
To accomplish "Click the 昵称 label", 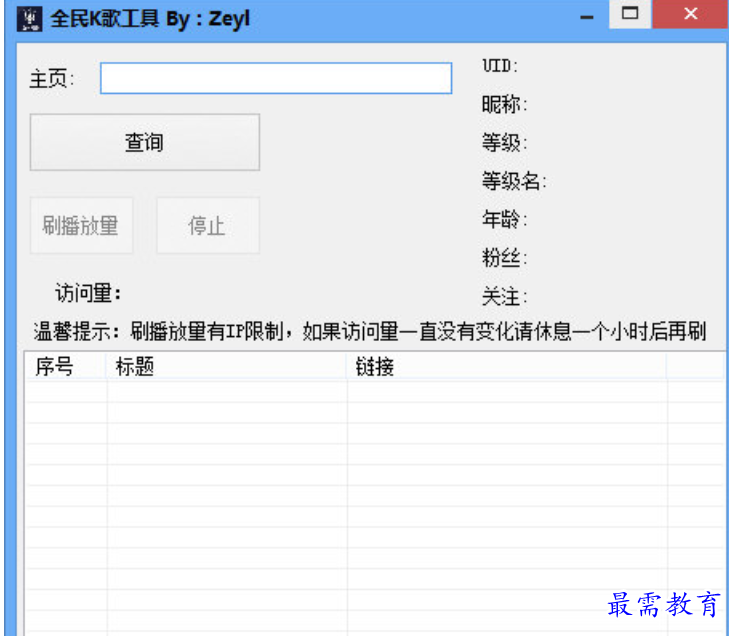I will 504,104.
